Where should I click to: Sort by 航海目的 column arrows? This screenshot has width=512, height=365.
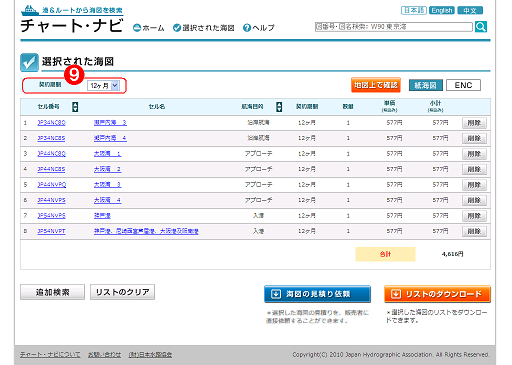279,107
